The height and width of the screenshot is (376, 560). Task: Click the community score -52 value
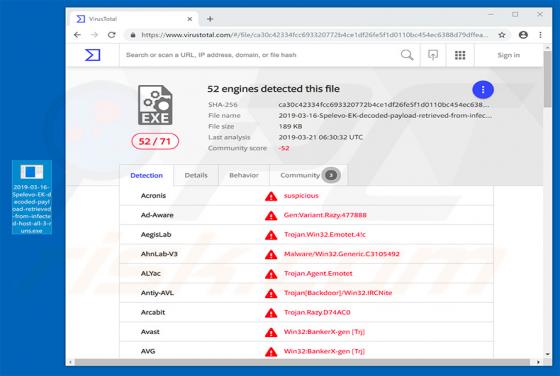pyautogui.click(x=284, y=148)
